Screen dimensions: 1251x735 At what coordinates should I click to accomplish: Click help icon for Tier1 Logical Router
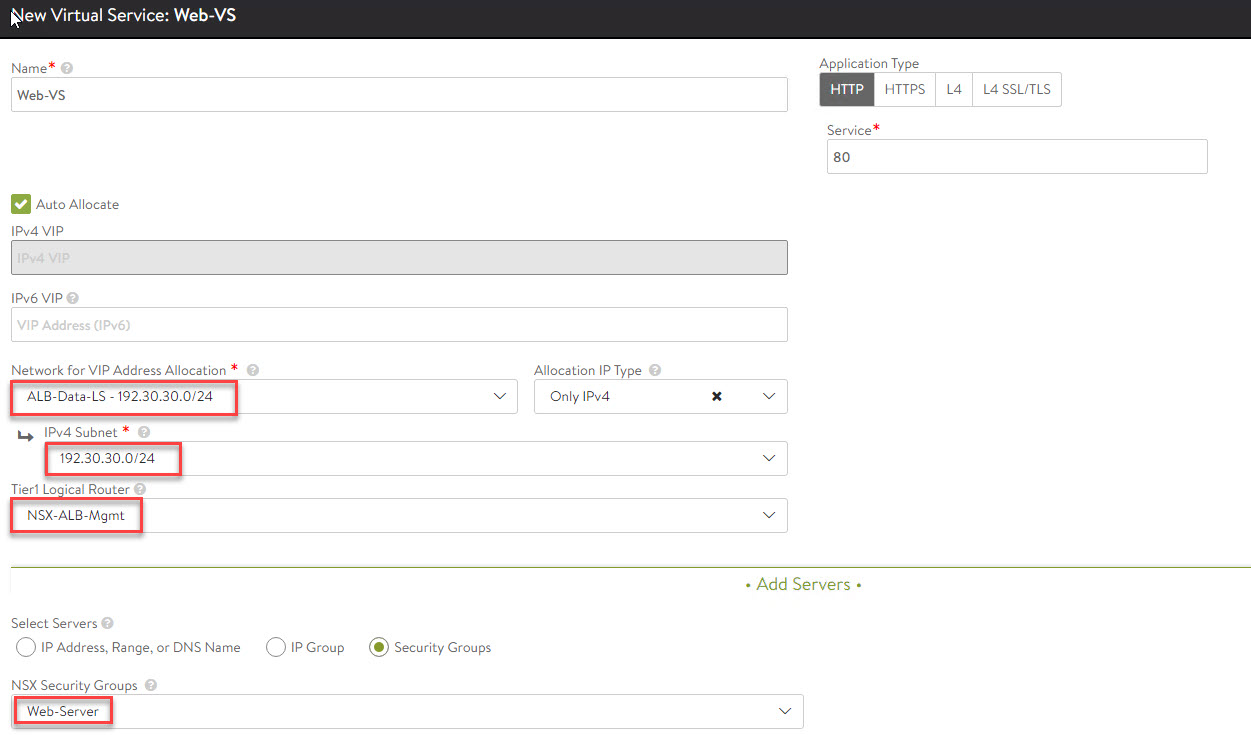point(139,489)
